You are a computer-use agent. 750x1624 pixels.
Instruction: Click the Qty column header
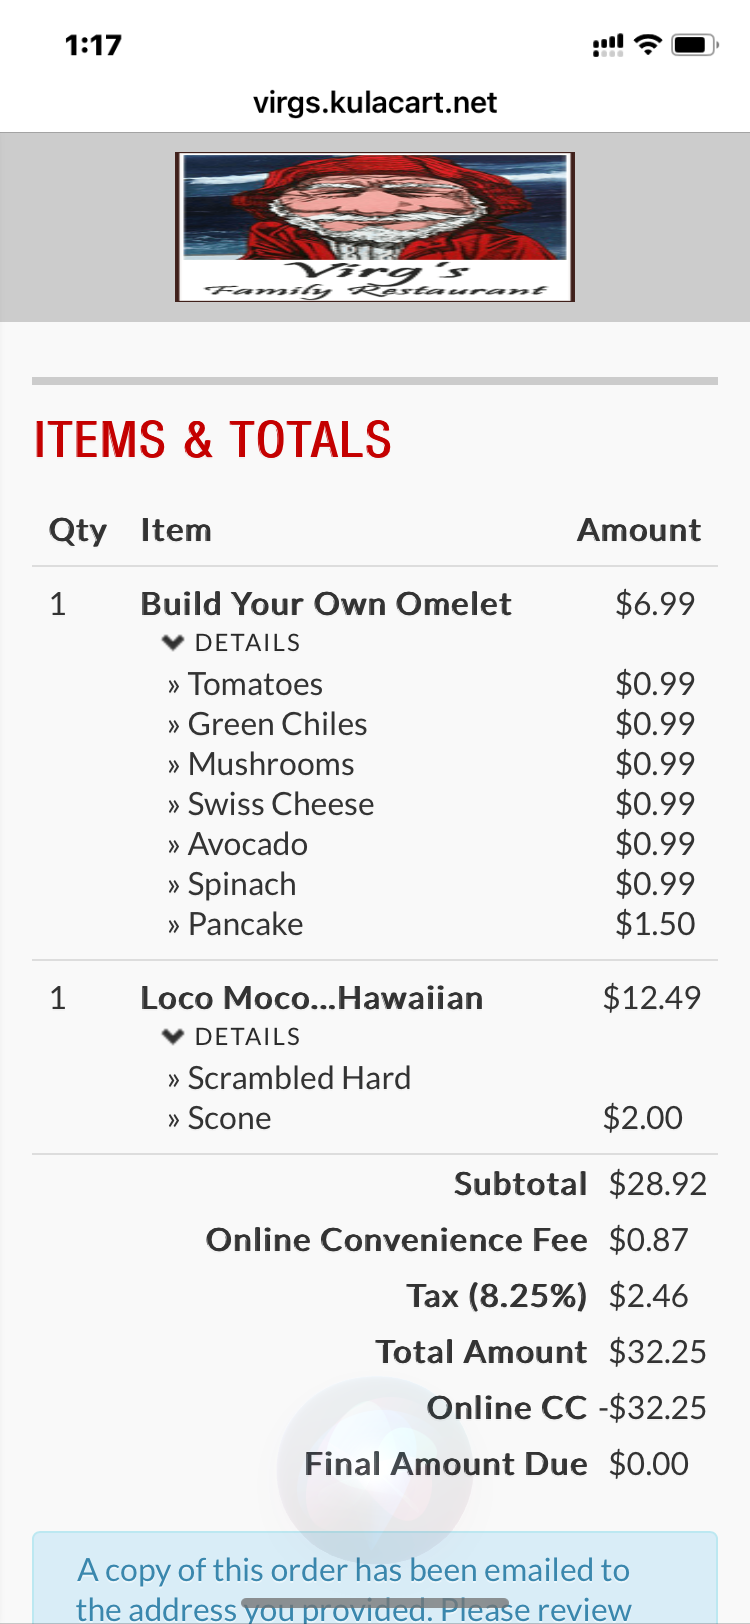[77, 530]
